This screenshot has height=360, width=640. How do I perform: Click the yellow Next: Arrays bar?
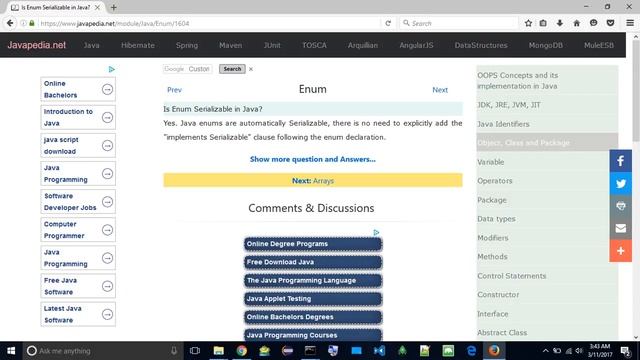[x=313, y=180]
